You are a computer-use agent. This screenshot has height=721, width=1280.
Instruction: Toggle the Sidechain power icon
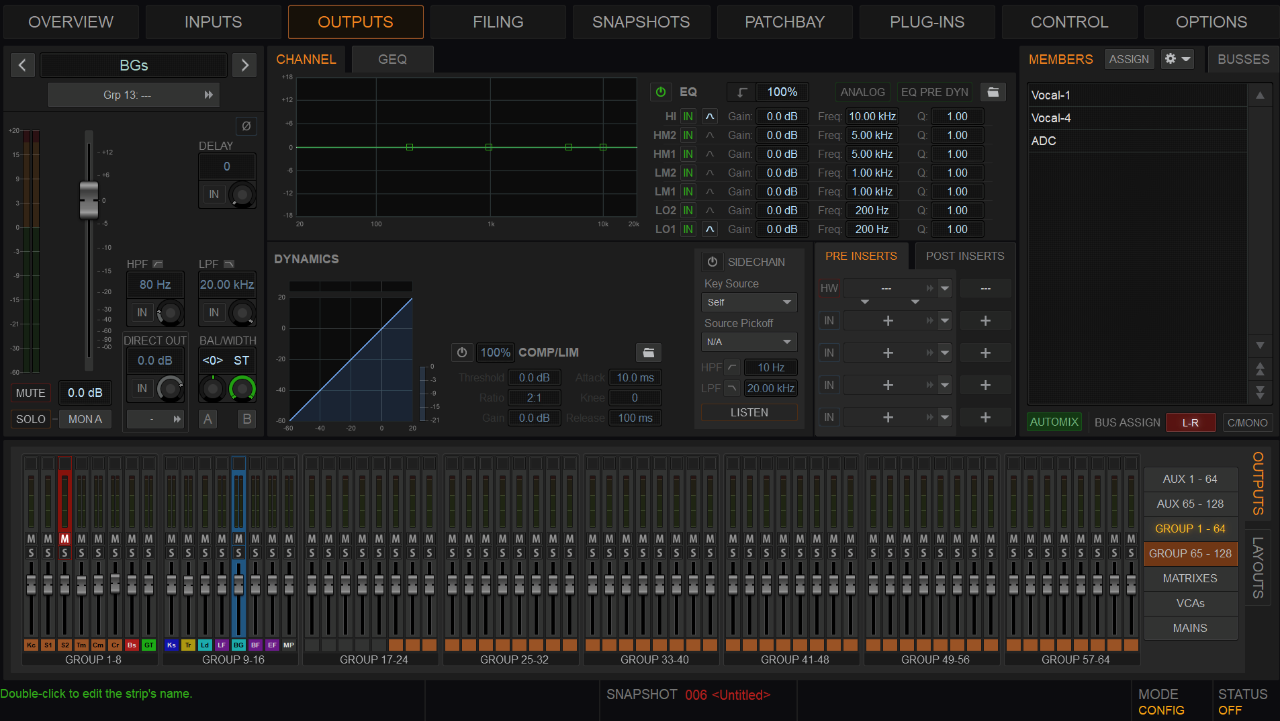712,262
